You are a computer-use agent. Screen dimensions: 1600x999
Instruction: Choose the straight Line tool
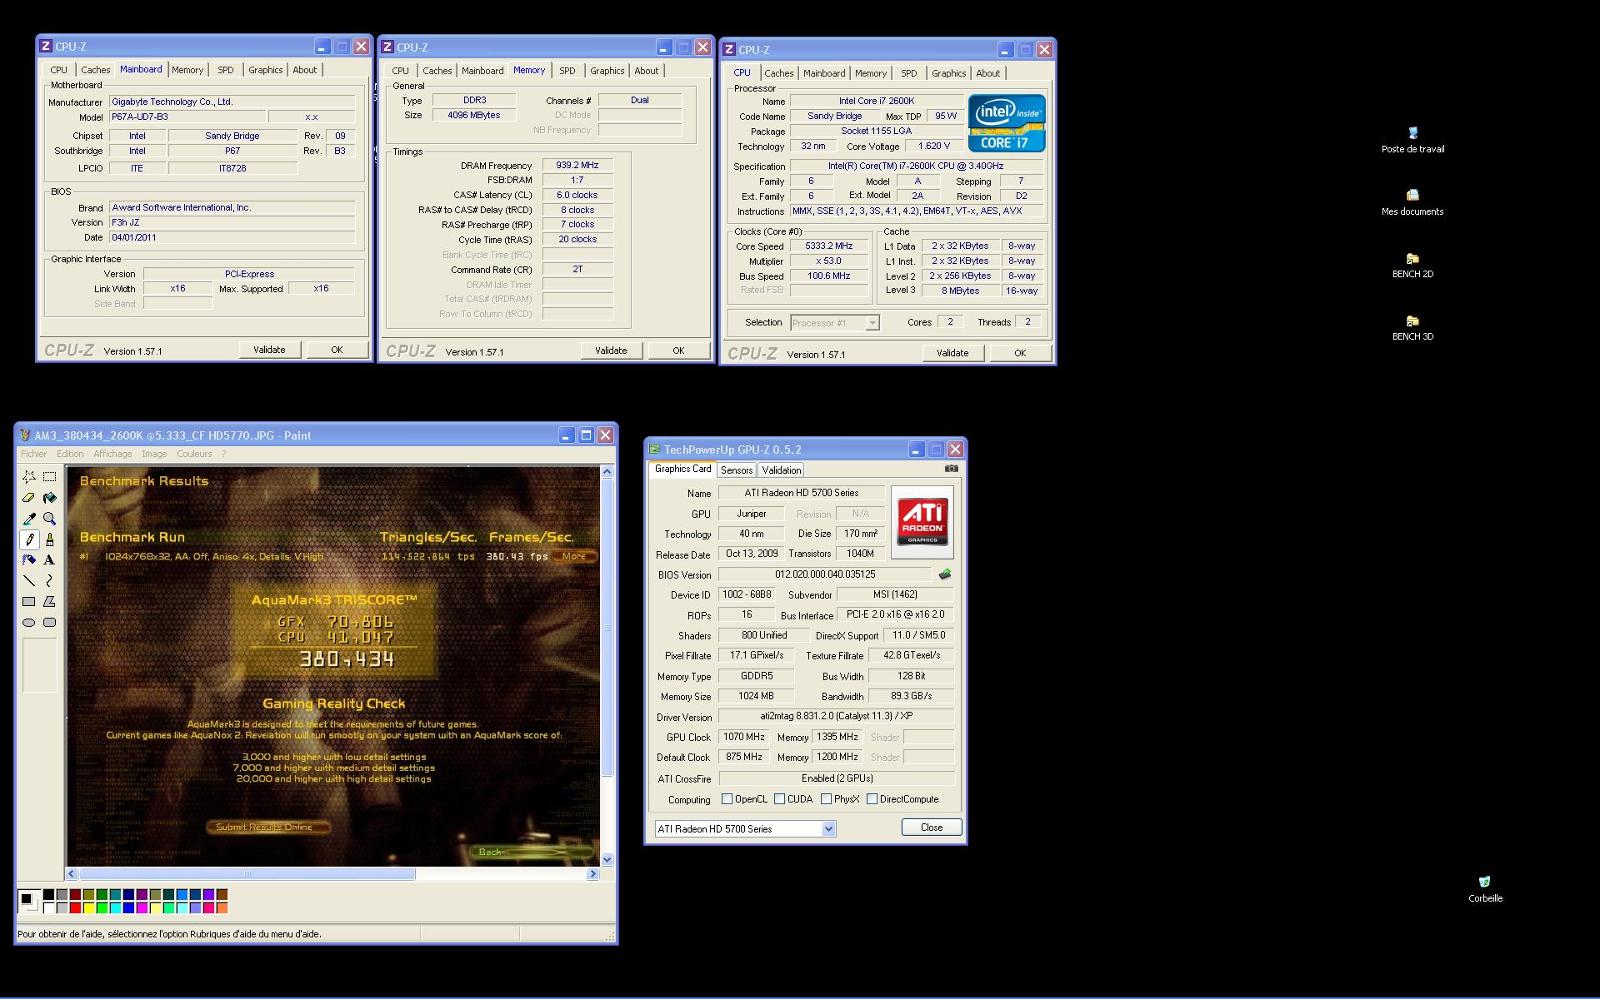click(x=29, y=581)
